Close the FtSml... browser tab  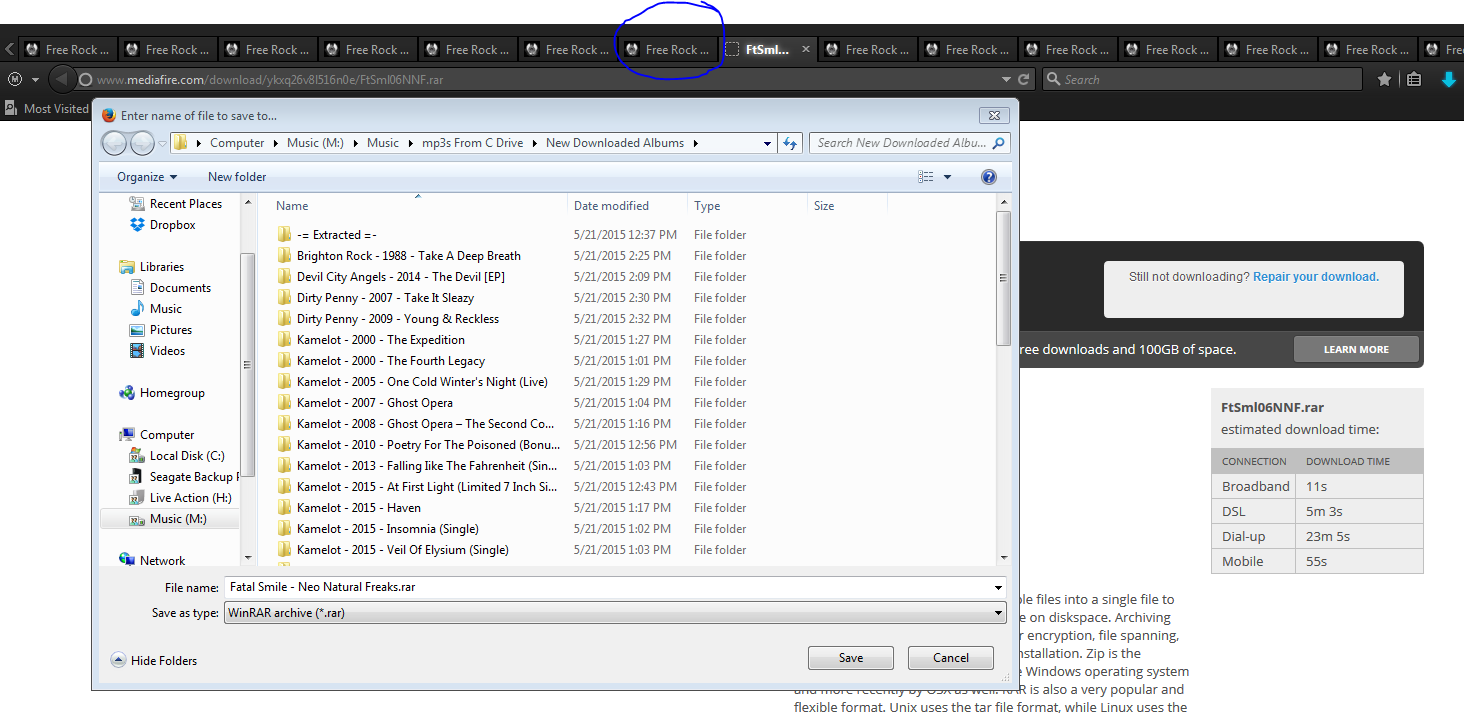point(806,49)
